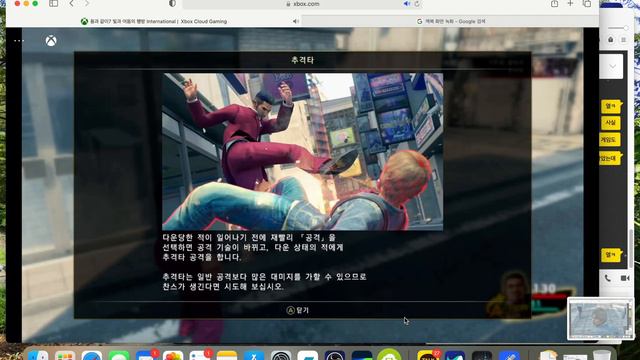Click the 게임도 chat bubble
The image size is (640, 360).
[610, 140]
